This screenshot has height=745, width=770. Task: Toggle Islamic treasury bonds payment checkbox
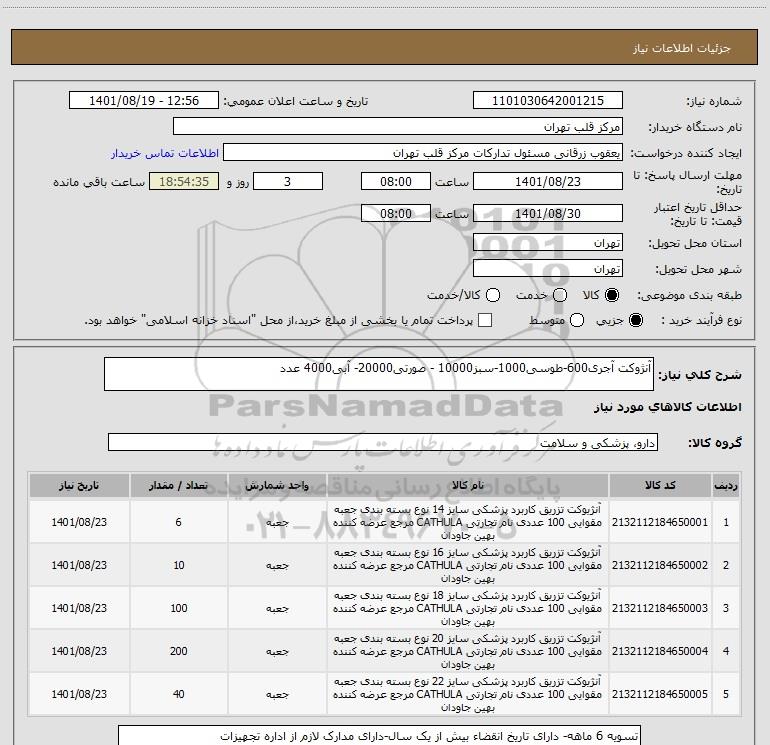click(x=485, y=320)
